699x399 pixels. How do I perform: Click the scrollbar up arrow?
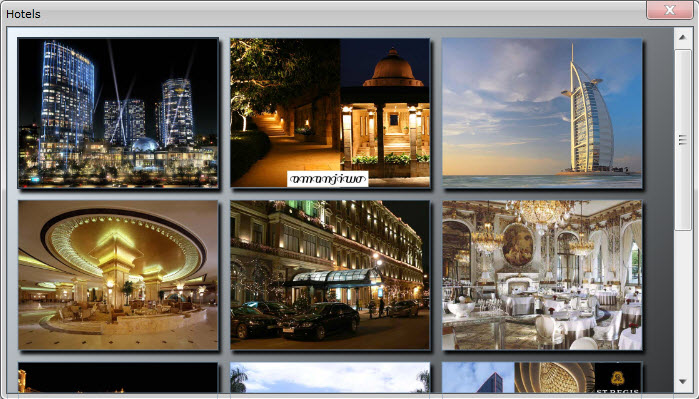pos(682,37)
